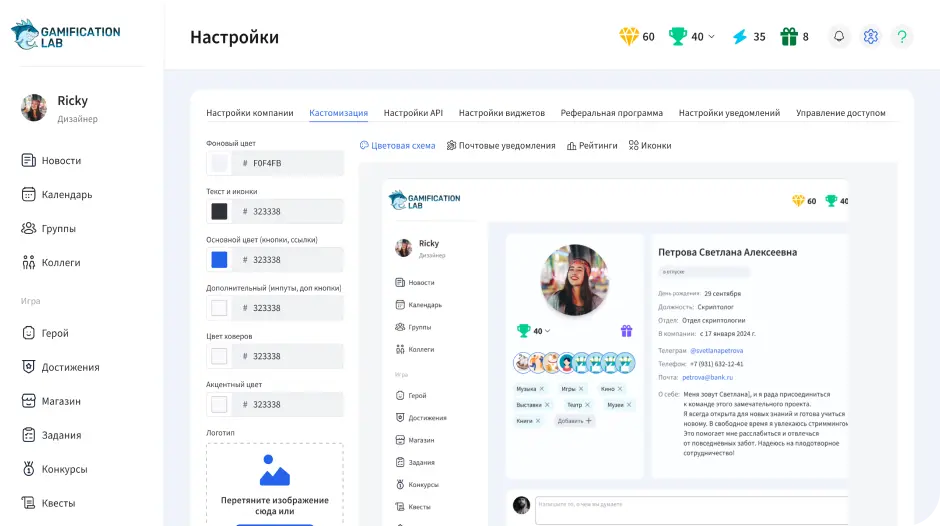
Task: Open the @svetlanapetrova Telegram link
Action: tap(716, 350)
